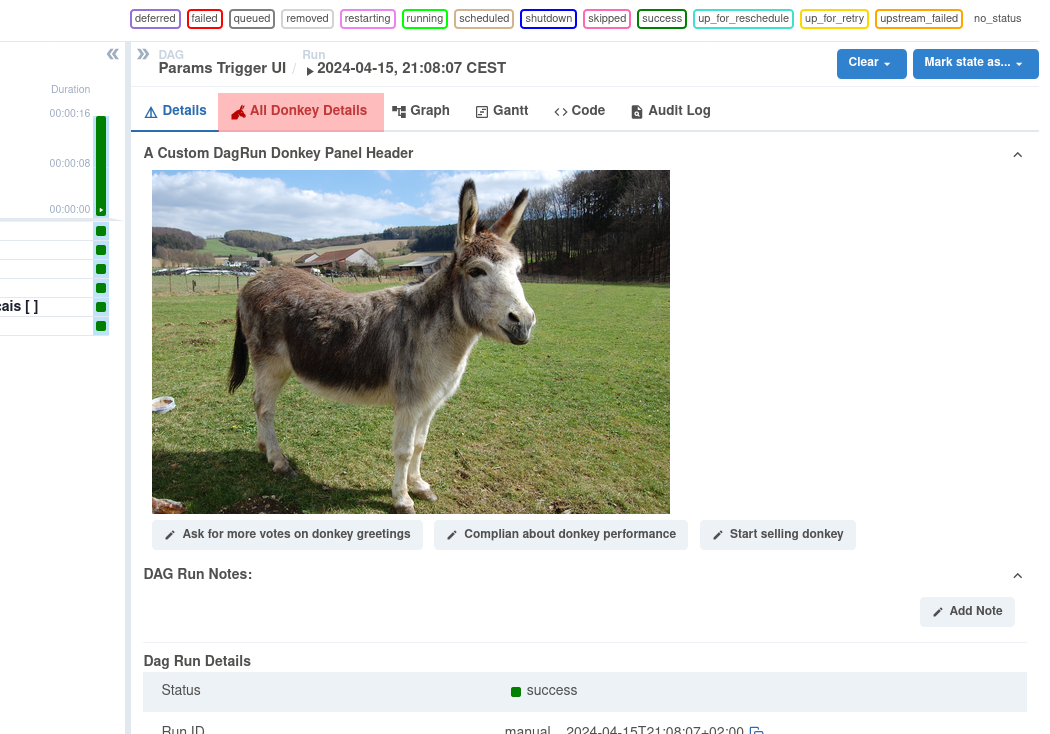Open the Clear dropdown menu

click(871, 64)
